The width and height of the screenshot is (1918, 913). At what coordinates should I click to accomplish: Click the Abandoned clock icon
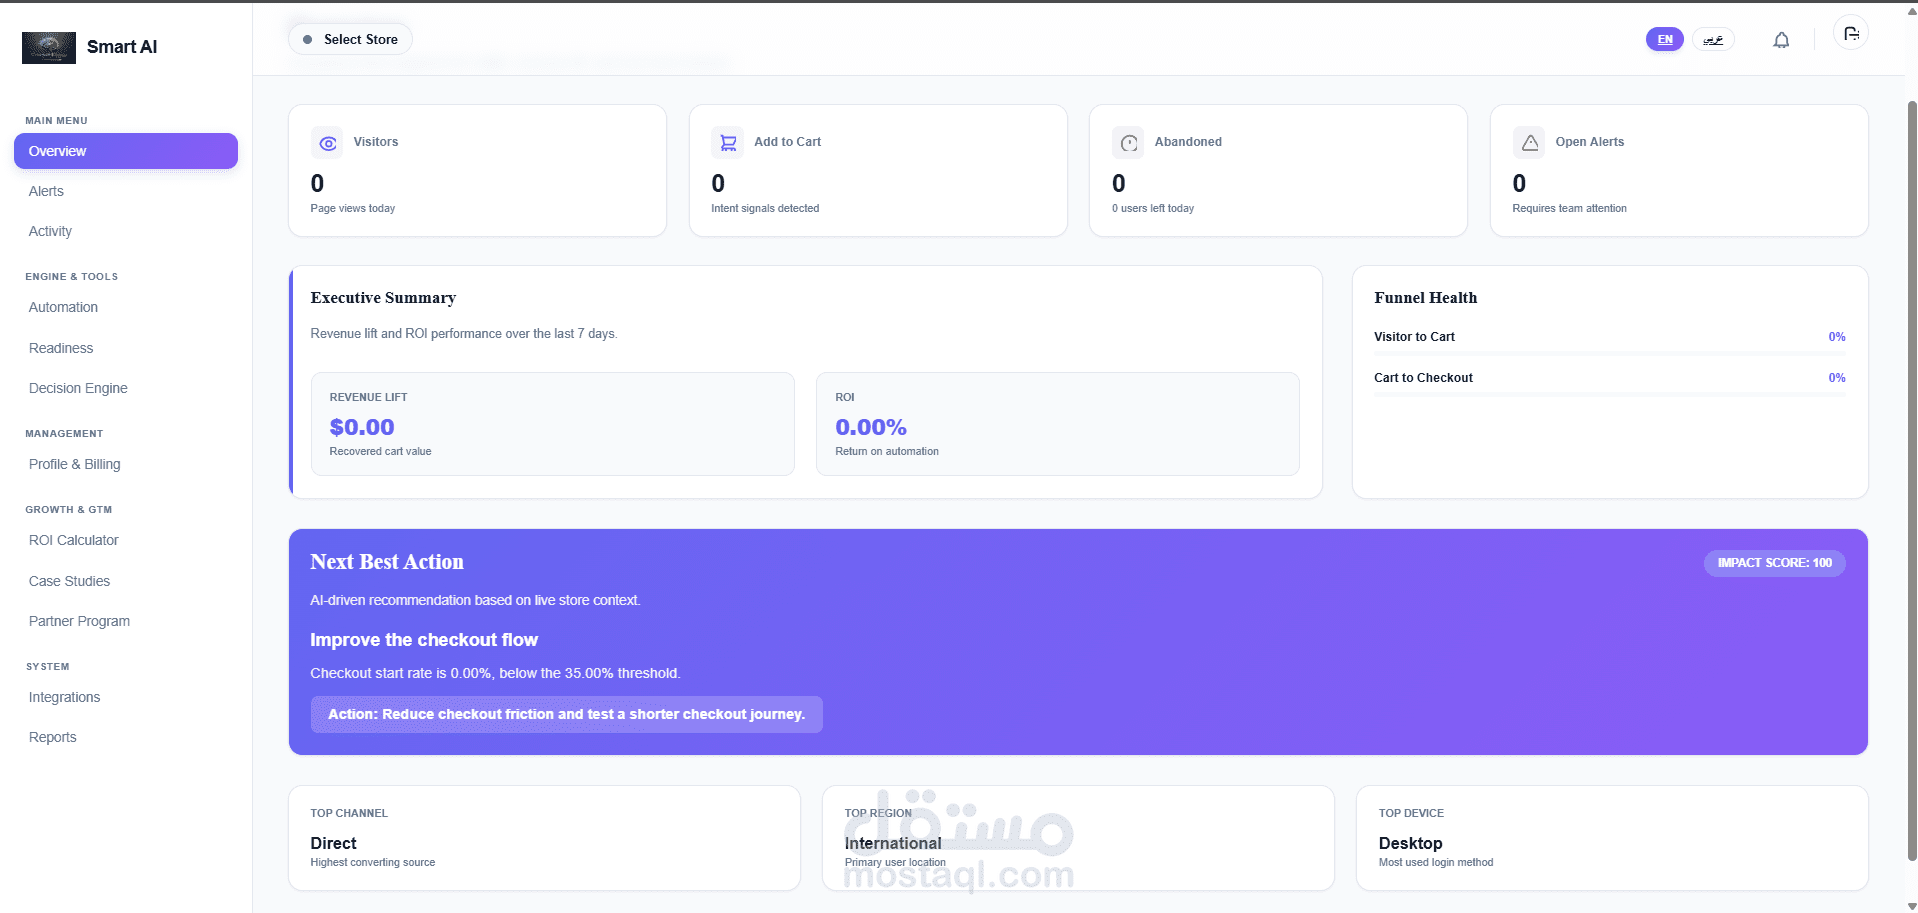[x=1129, y=143]
